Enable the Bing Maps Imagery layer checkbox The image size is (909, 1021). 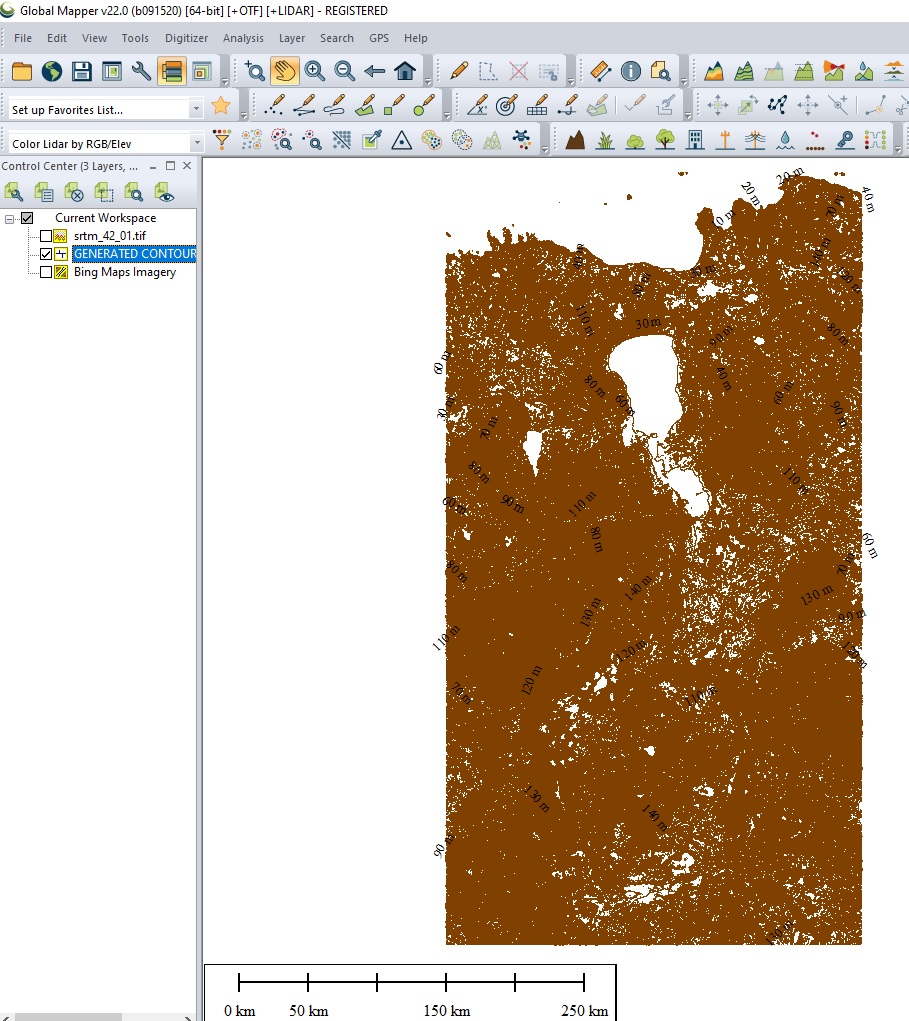[46, 272]
